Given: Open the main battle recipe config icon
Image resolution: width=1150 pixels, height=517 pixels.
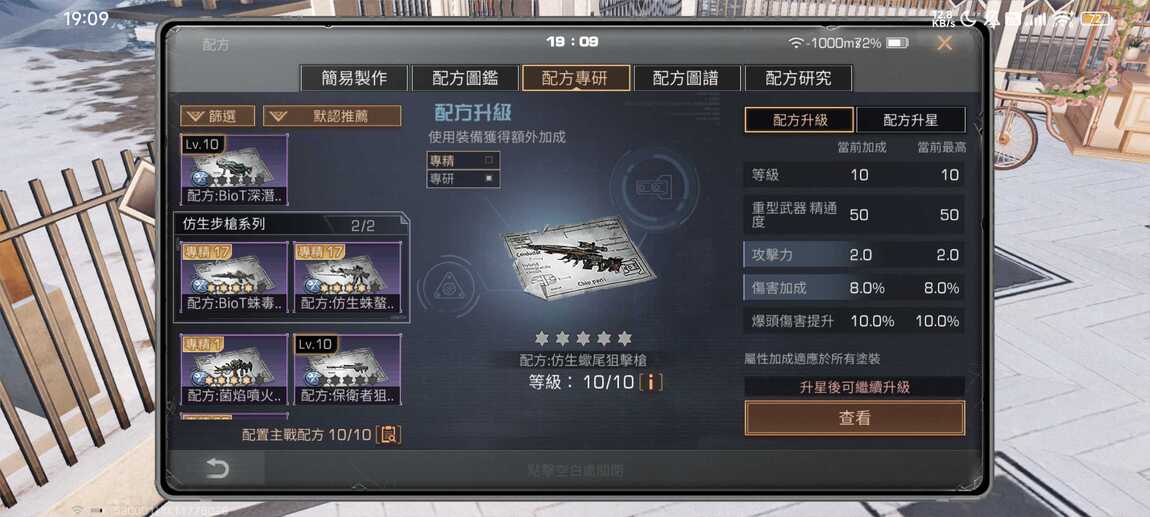Looking at the screenshot, I should pyautogui.click(x=389, y=434).
